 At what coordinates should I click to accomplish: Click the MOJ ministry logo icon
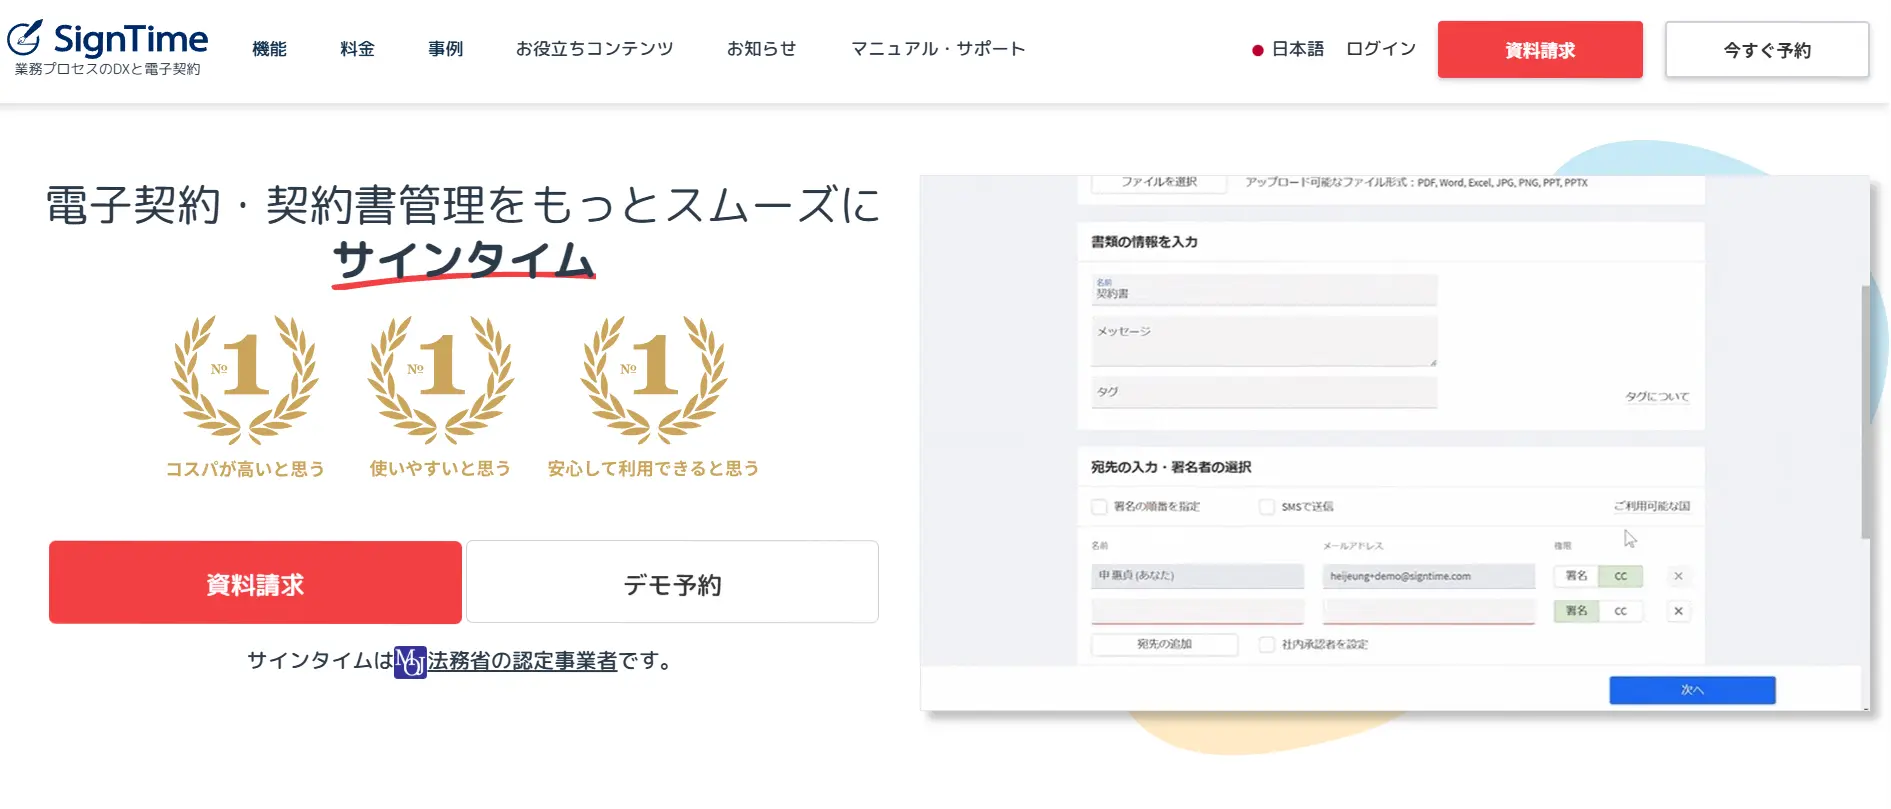[x=410, y=662]
